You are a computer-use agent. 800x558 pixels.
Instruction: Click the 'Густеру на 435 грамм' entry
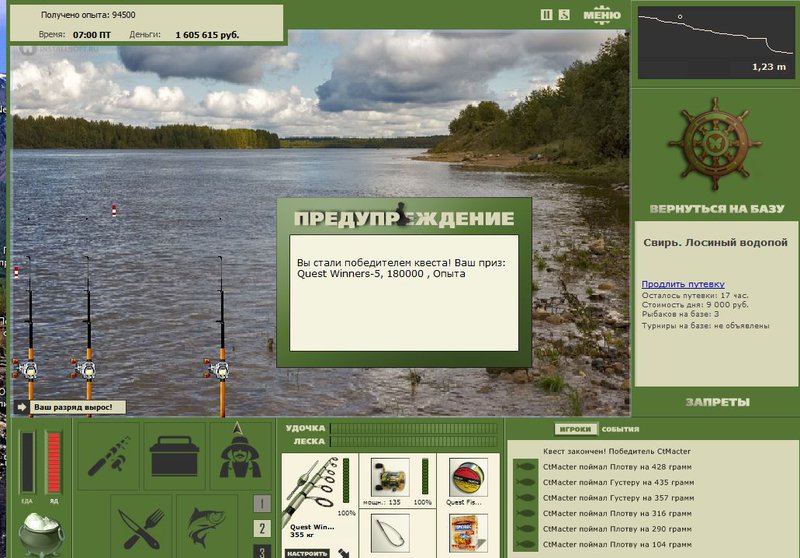[618, 482]
